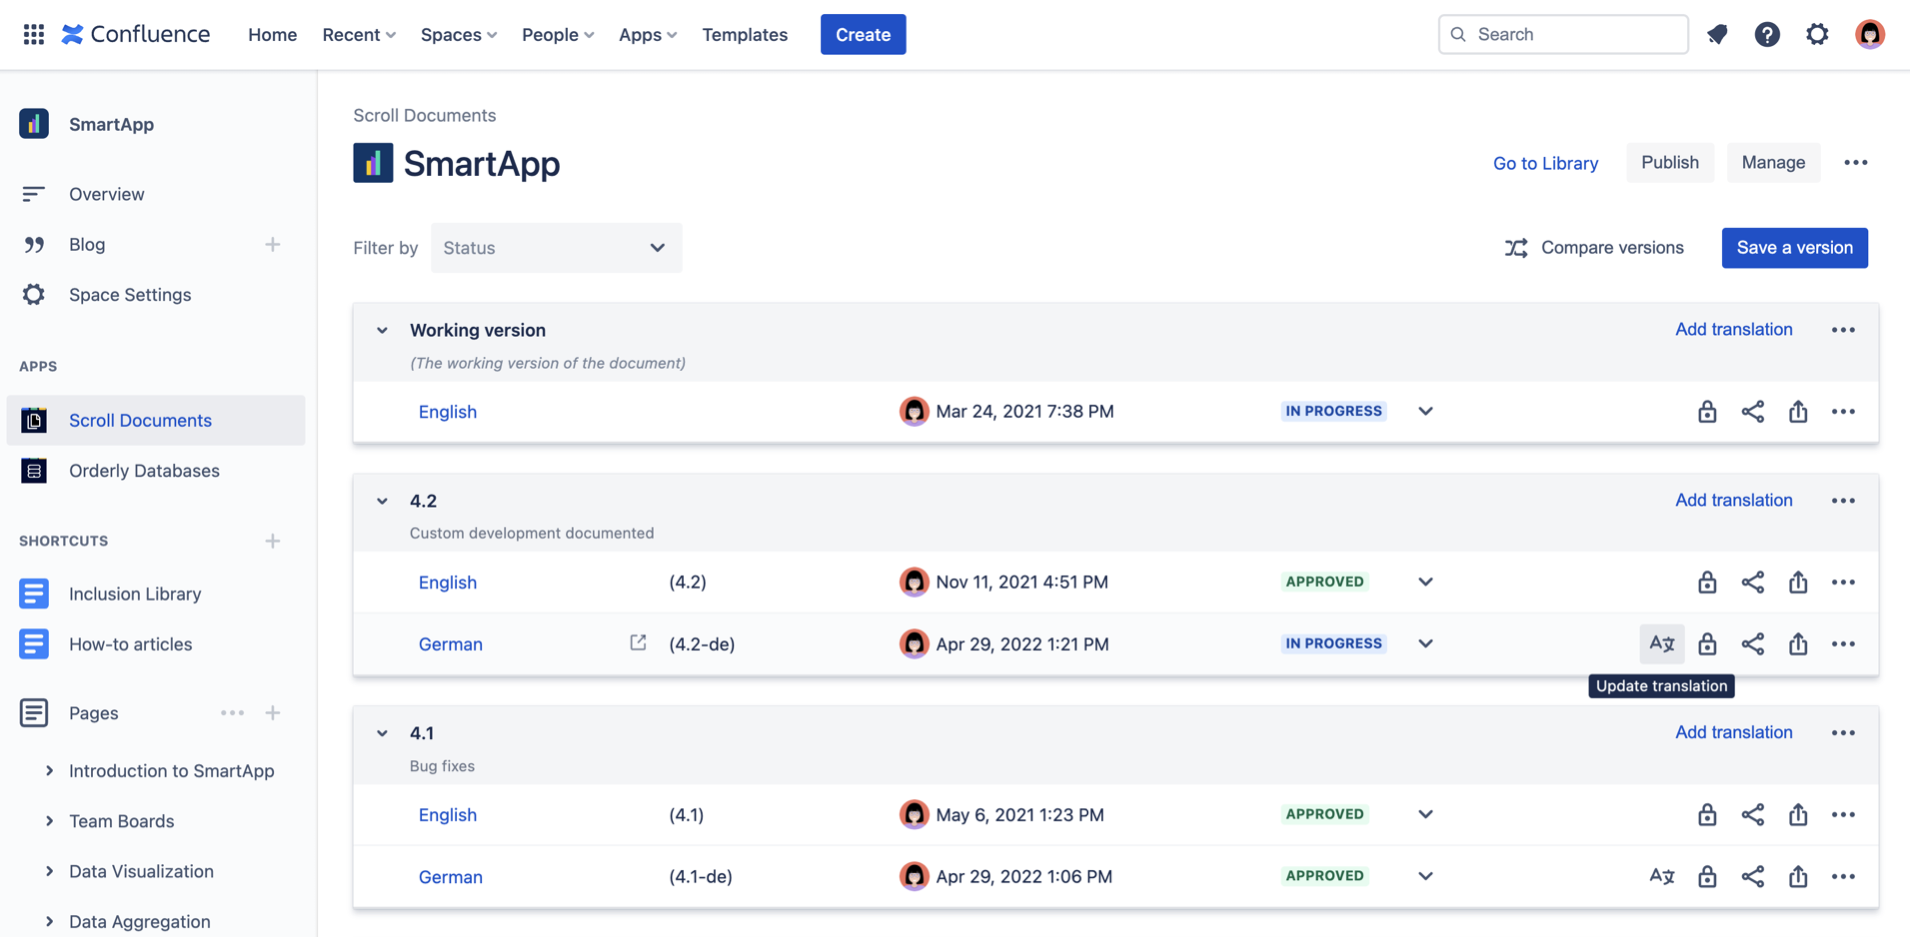Click Compare versions shuffle icon
This screenshot has width=1910, height=937.
click(x=1516, y=248)
